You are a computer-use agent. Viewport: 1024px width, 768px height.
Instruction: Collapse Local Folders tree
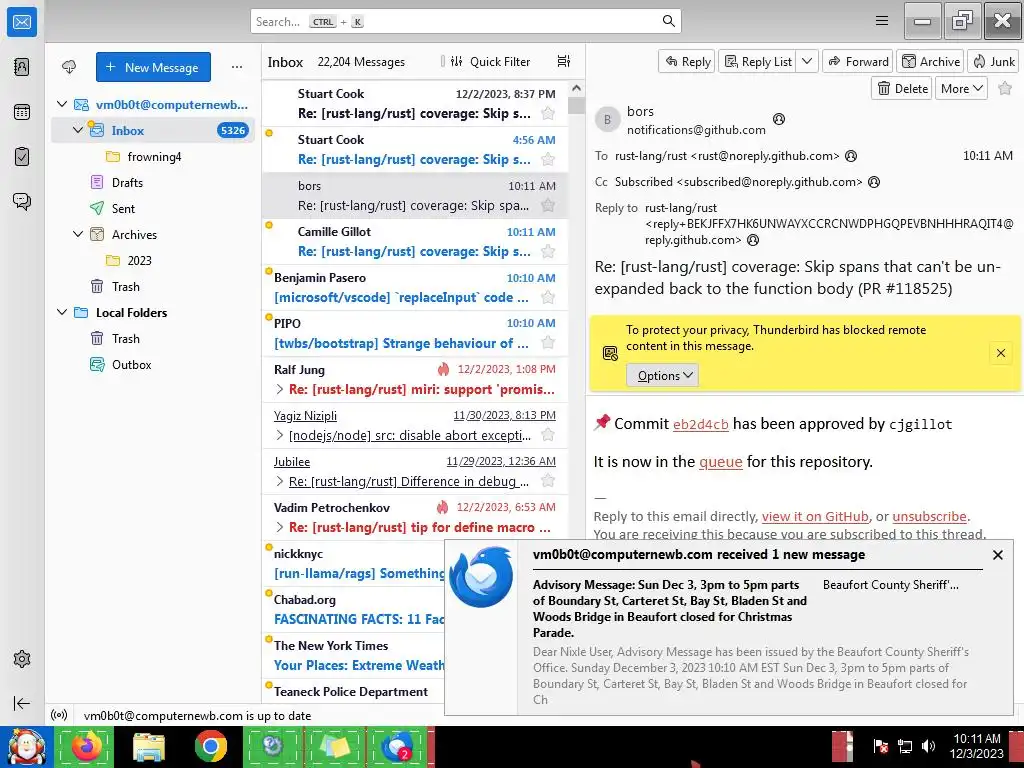(62, 312)
